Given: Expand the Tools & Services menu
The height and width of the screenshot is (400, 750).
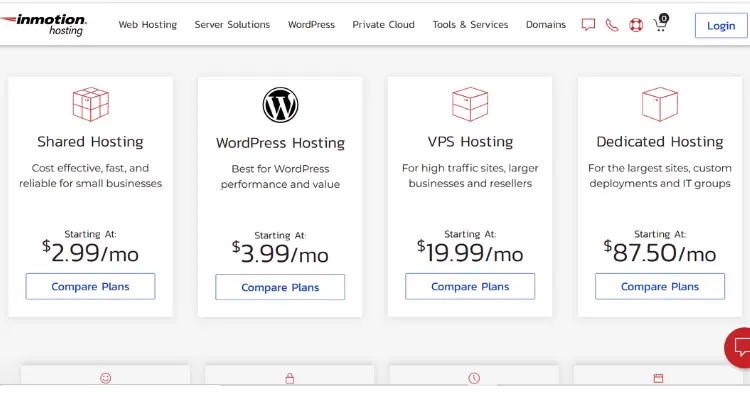Looking at the screenshot, I should [x=470, y=24].
